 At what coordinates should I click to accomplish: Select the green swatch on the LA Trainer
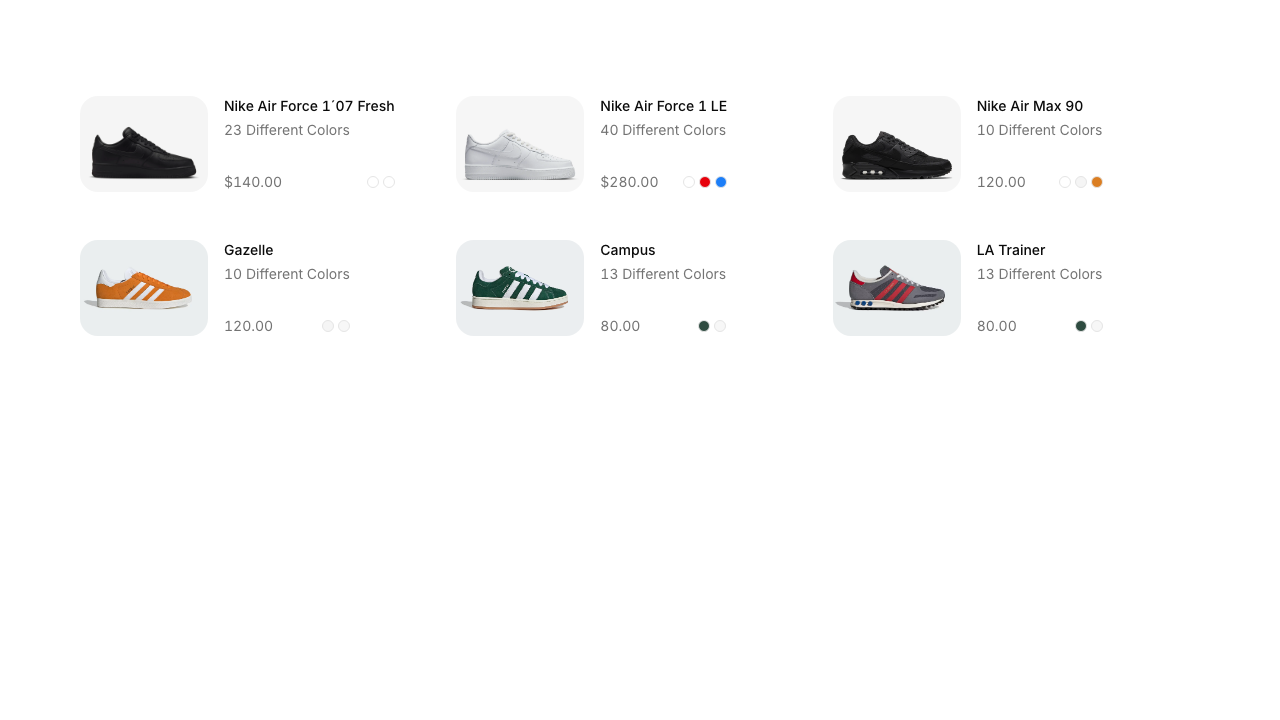pyautogui.click(x=1080, y=326)
